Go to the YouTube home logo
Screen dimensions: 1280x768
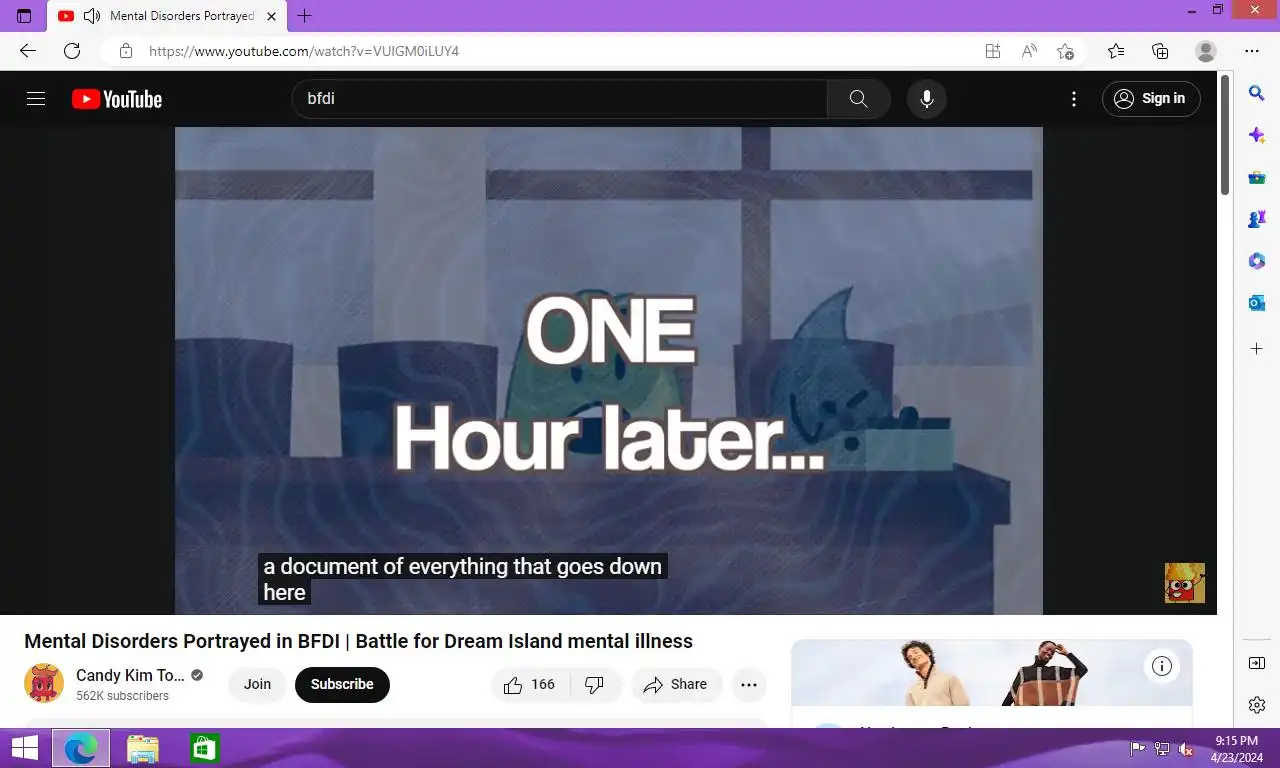(117, 99)
